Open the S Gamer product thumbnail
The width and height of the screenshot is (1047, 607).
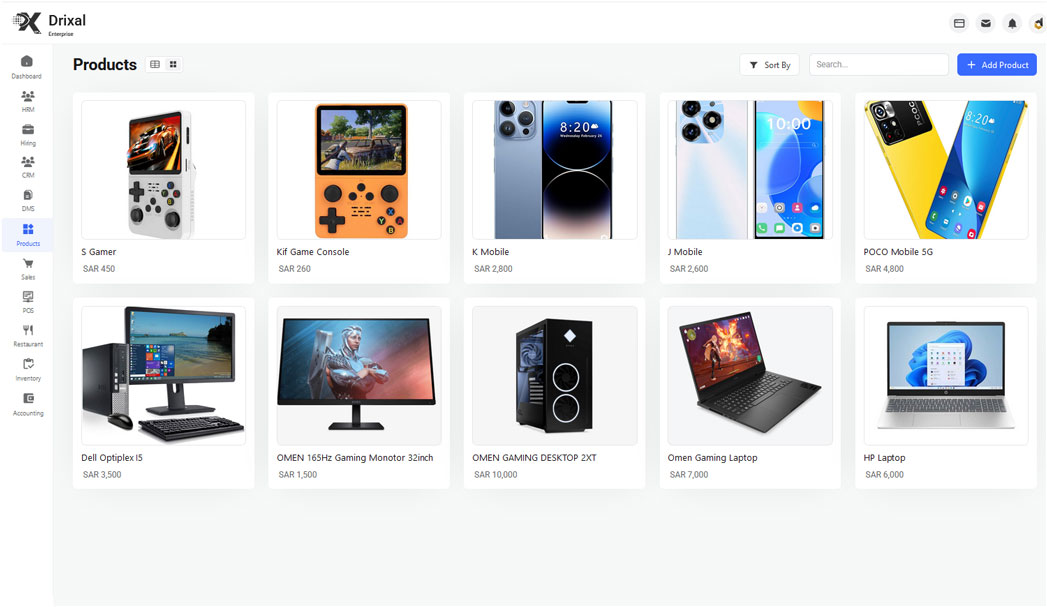click(164, 170)
